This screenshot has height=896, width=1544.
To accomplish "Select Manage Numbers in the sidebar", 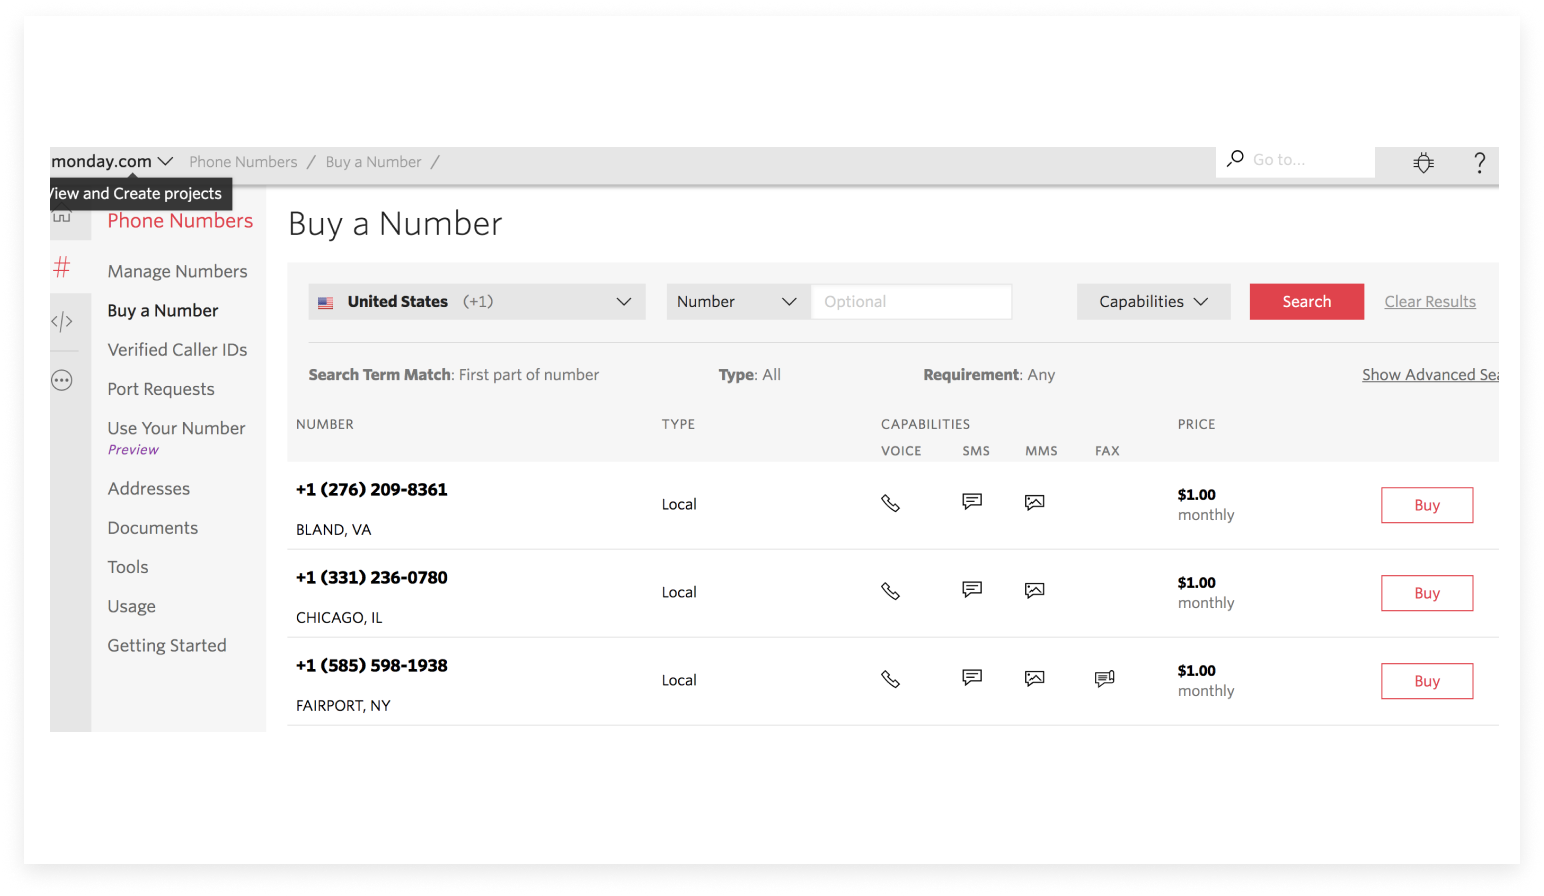I will coord(177,271).
